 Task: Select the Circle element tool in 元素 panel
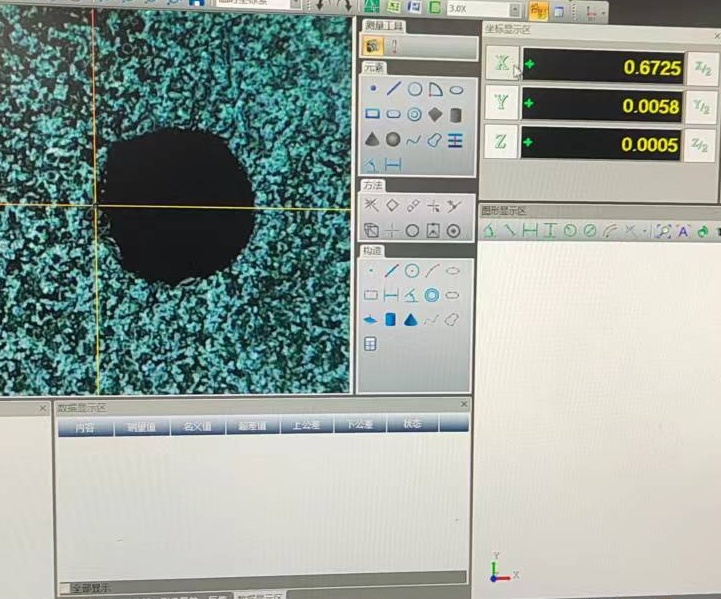click(x=414, y=90)
